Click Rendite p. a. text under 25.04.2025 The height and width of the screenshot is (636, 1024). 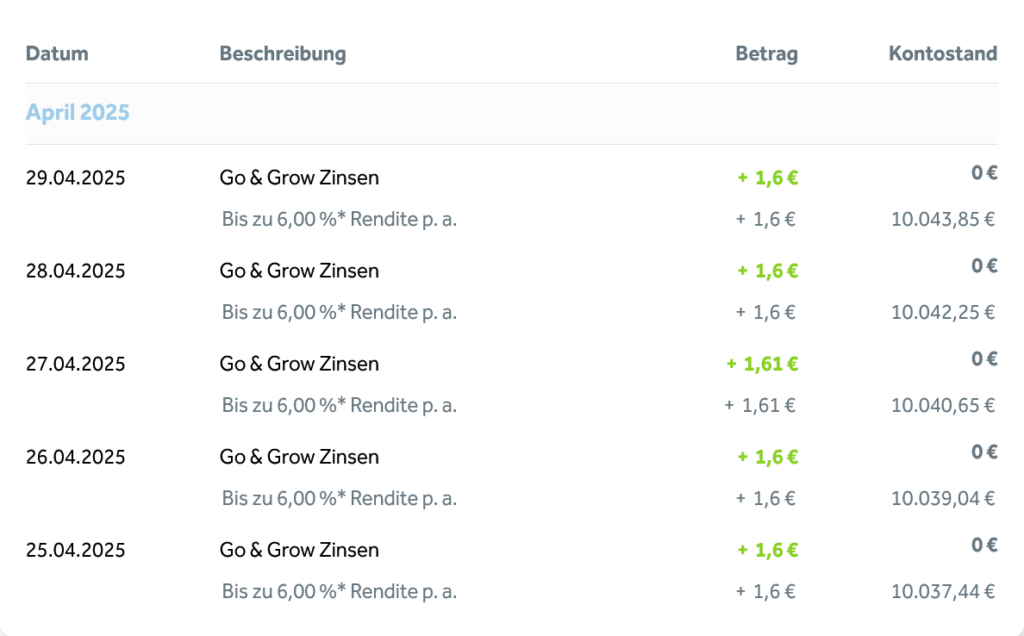[404, 591]
